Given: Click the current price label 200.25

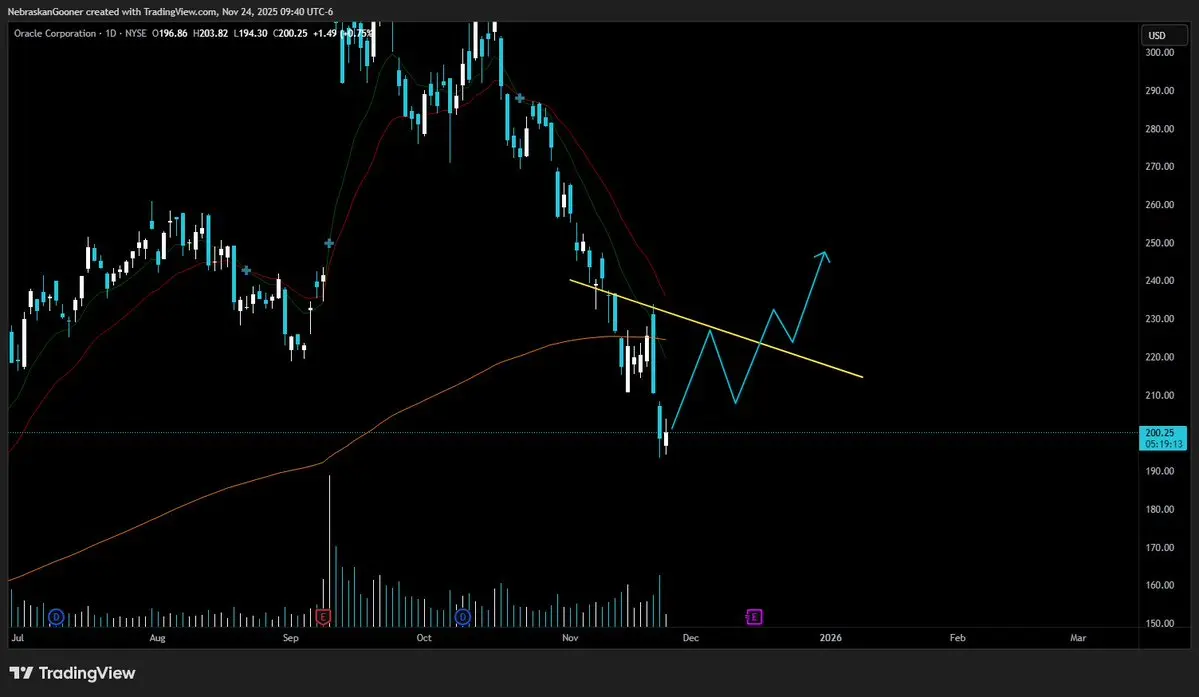Looking at the screenshot, I should click(1162, 433).
